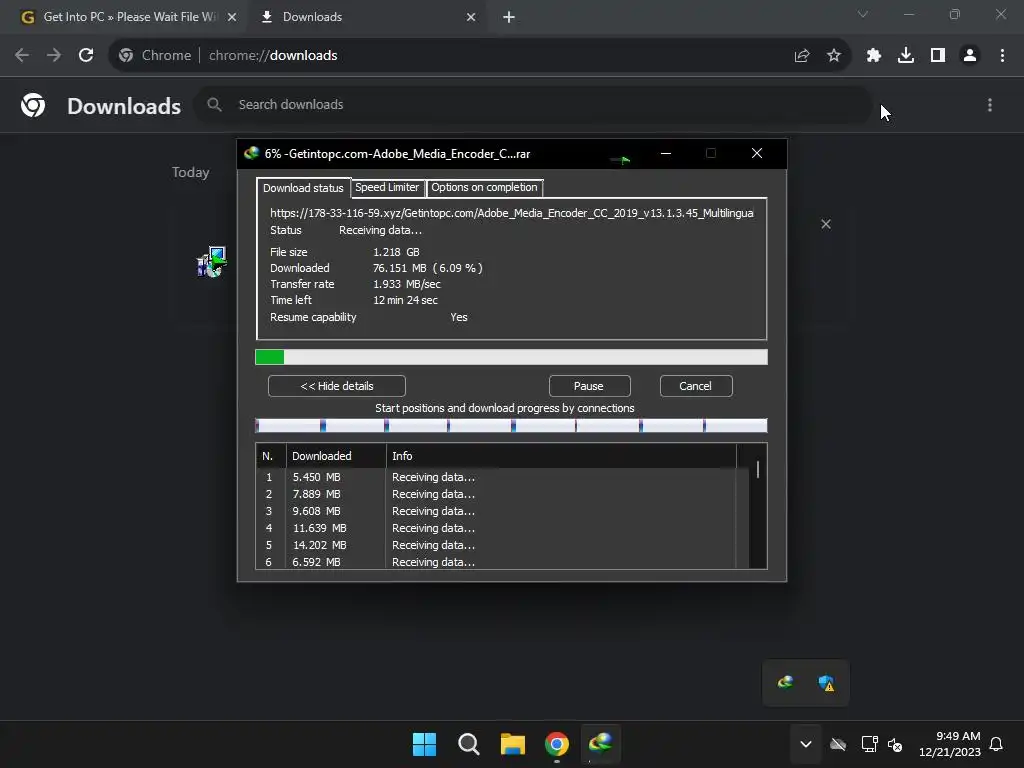Click the download URL text in dialog

pyautogui.click(x=511, y=213)
